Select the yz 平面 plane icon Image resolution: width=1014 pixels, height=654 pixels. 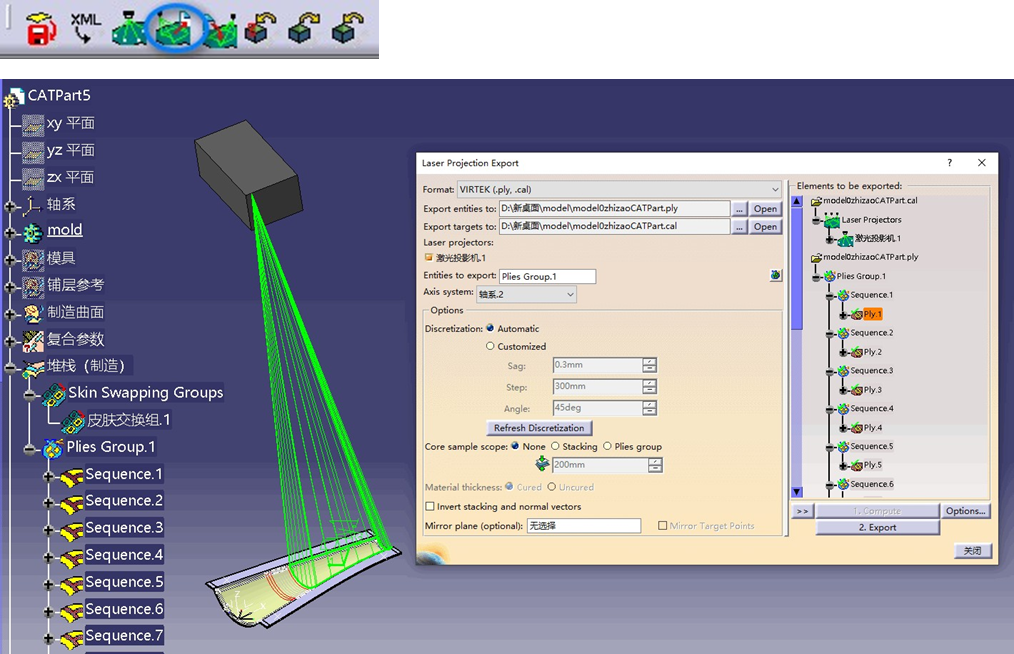(x=32, y=151)
